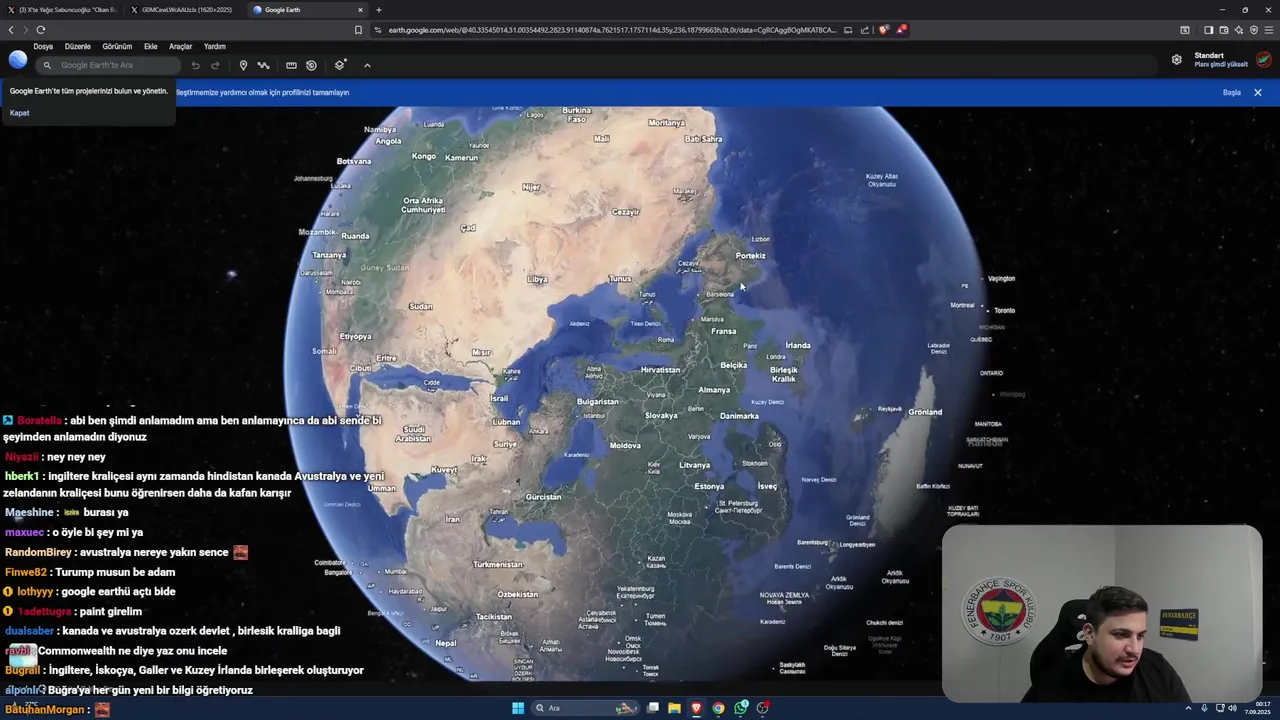The image size is (1280, 720).
Task: Reload the page with the refresh icon
Action: click(41, 30)
